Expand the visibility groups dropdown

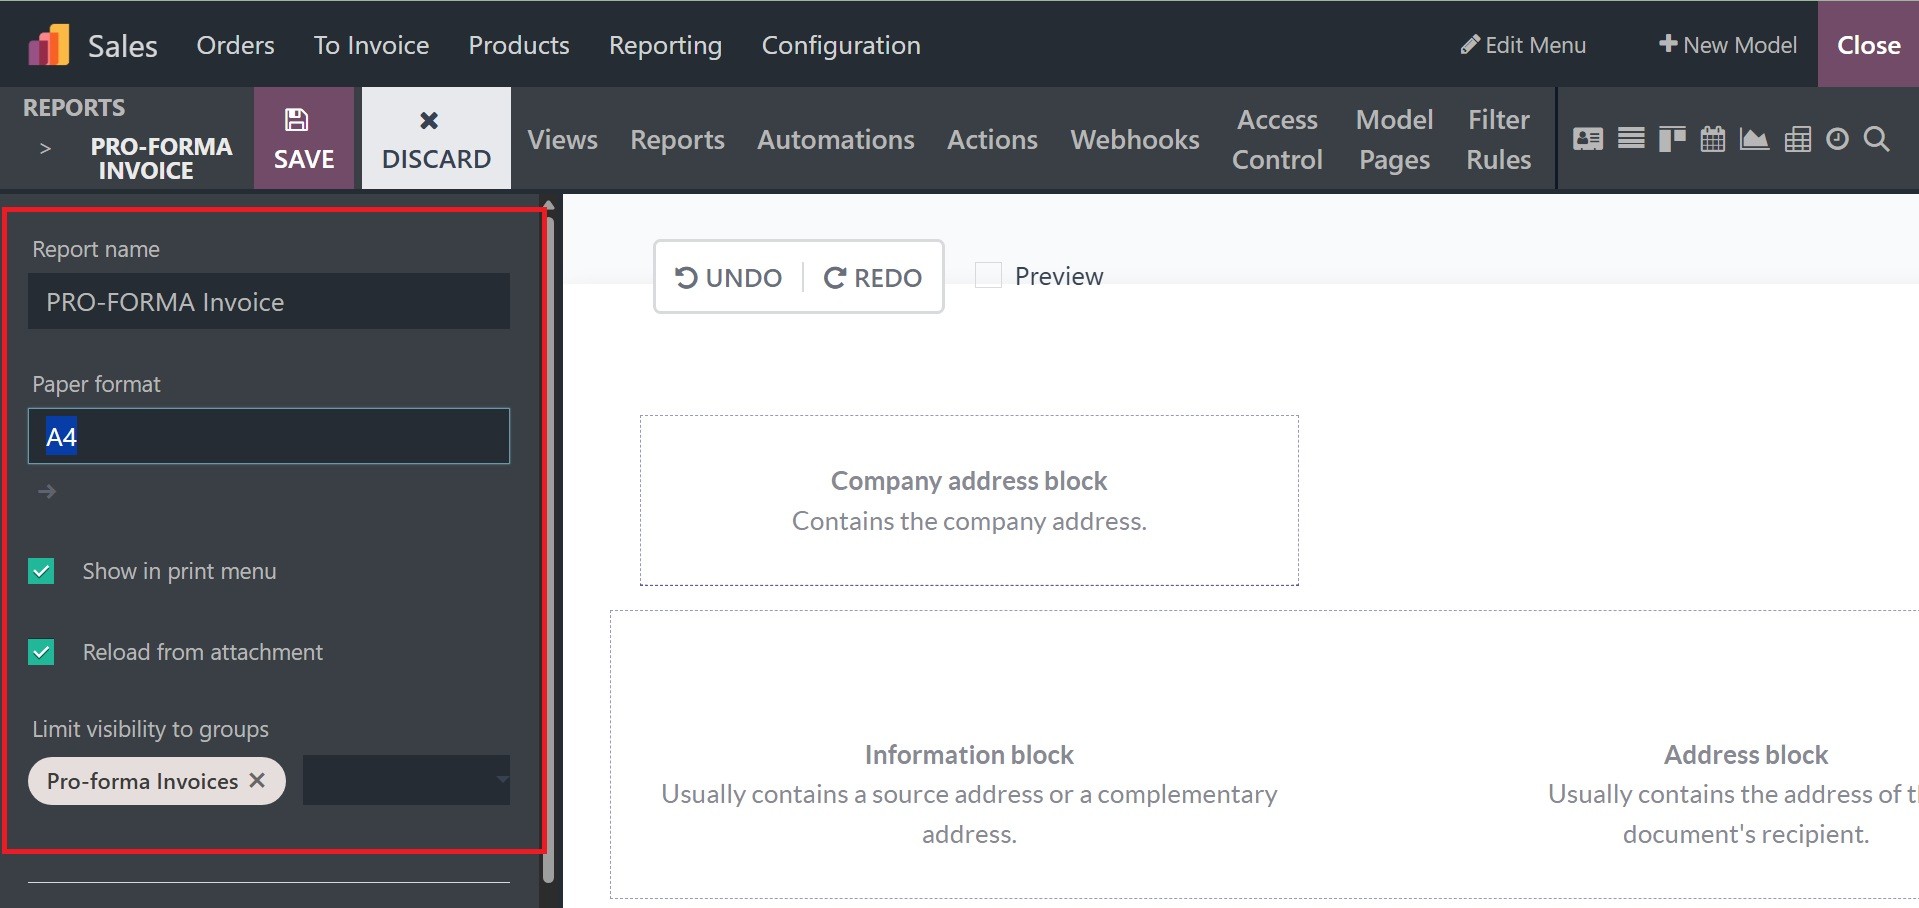point(406,780)
